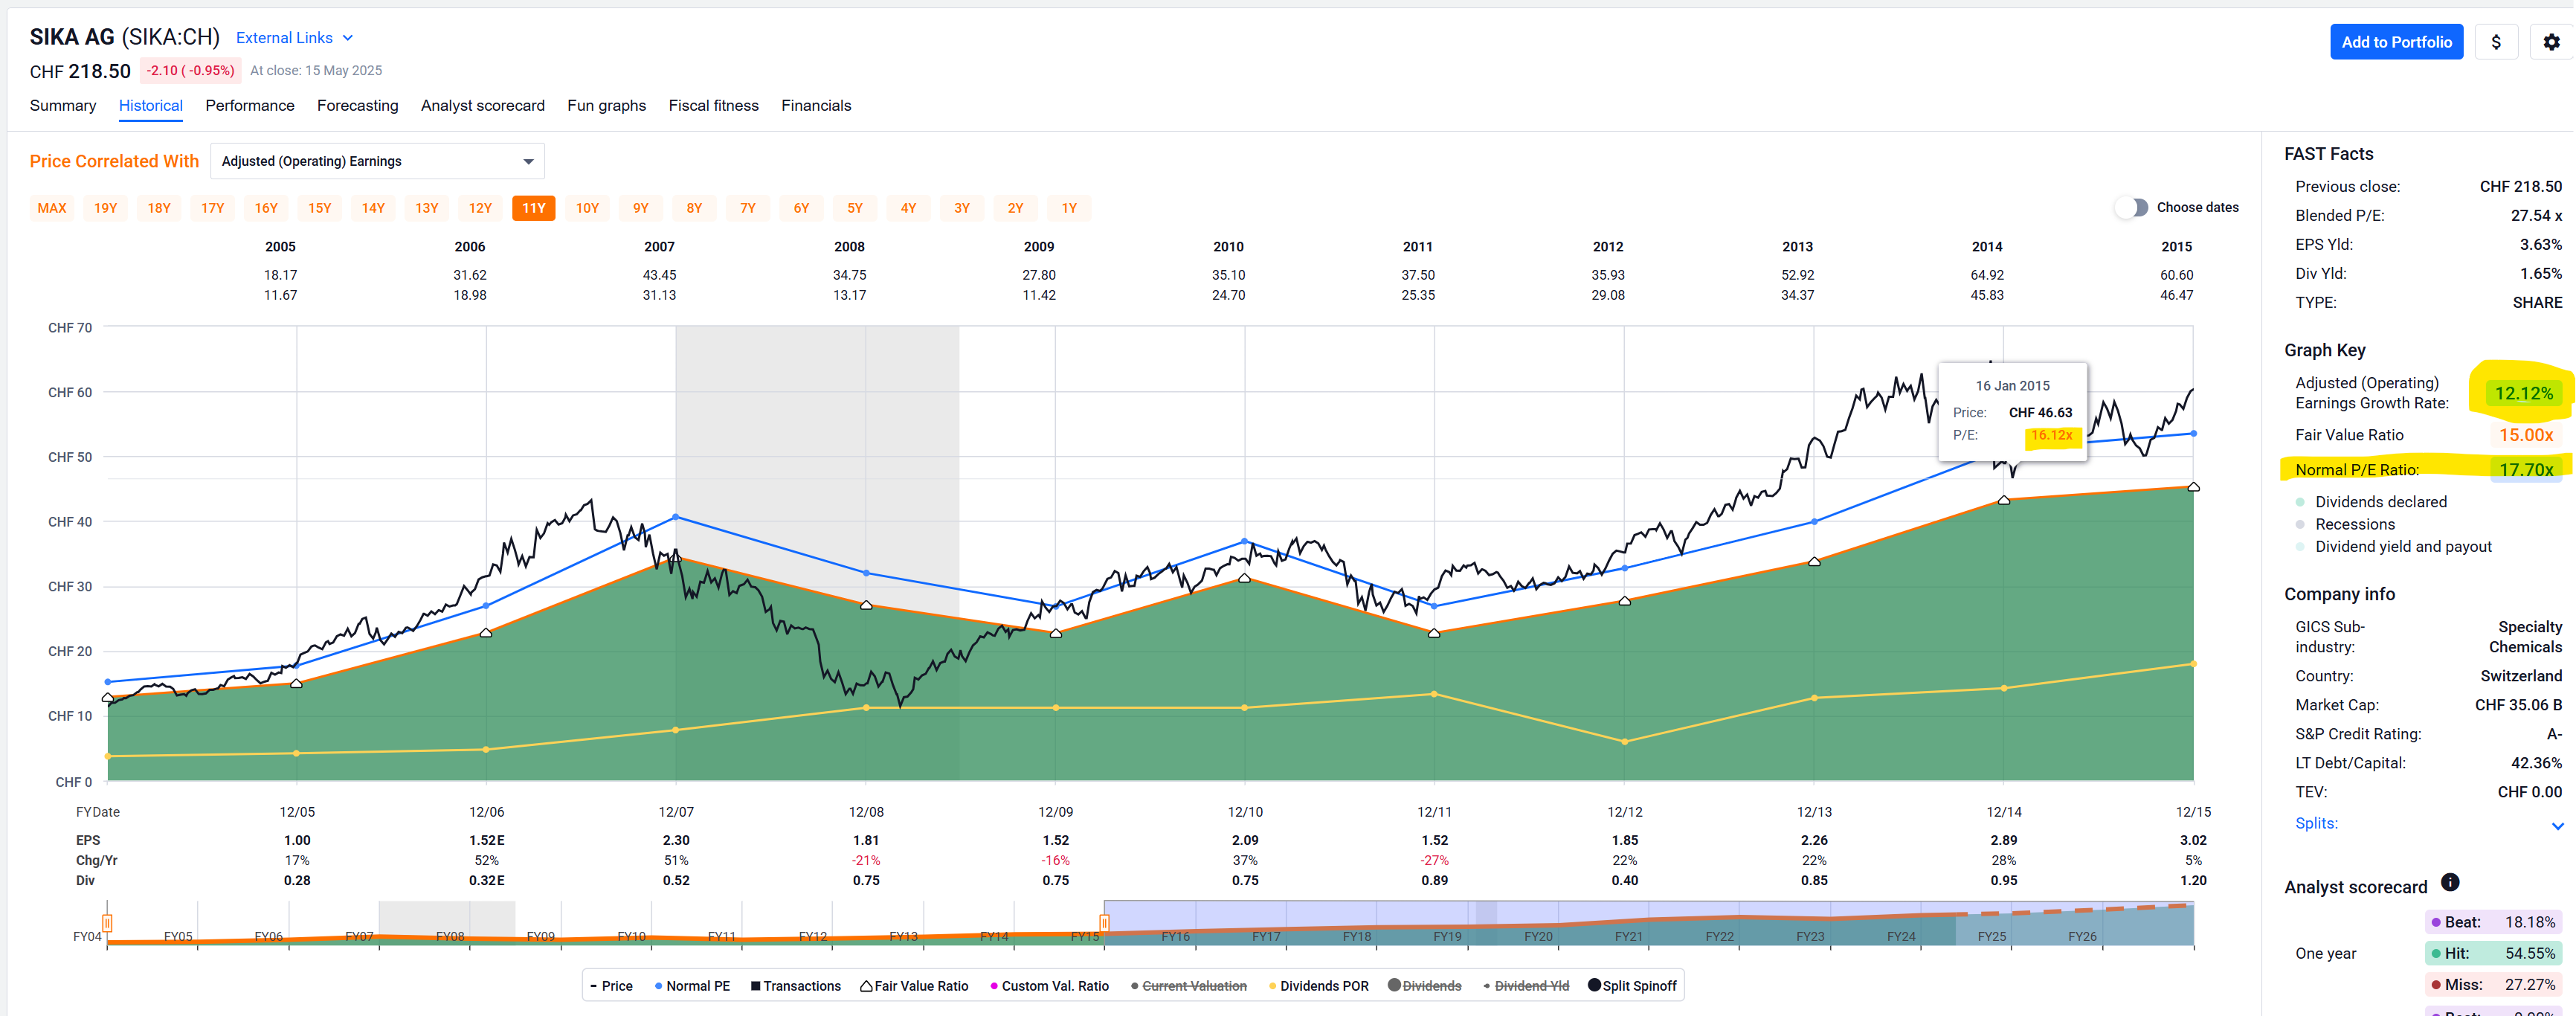Click the Fair Value Ratio 15.00x value
The height and width of the screenshot is (1016, 2576).
pyautogui.click(x=2526, y=435)
